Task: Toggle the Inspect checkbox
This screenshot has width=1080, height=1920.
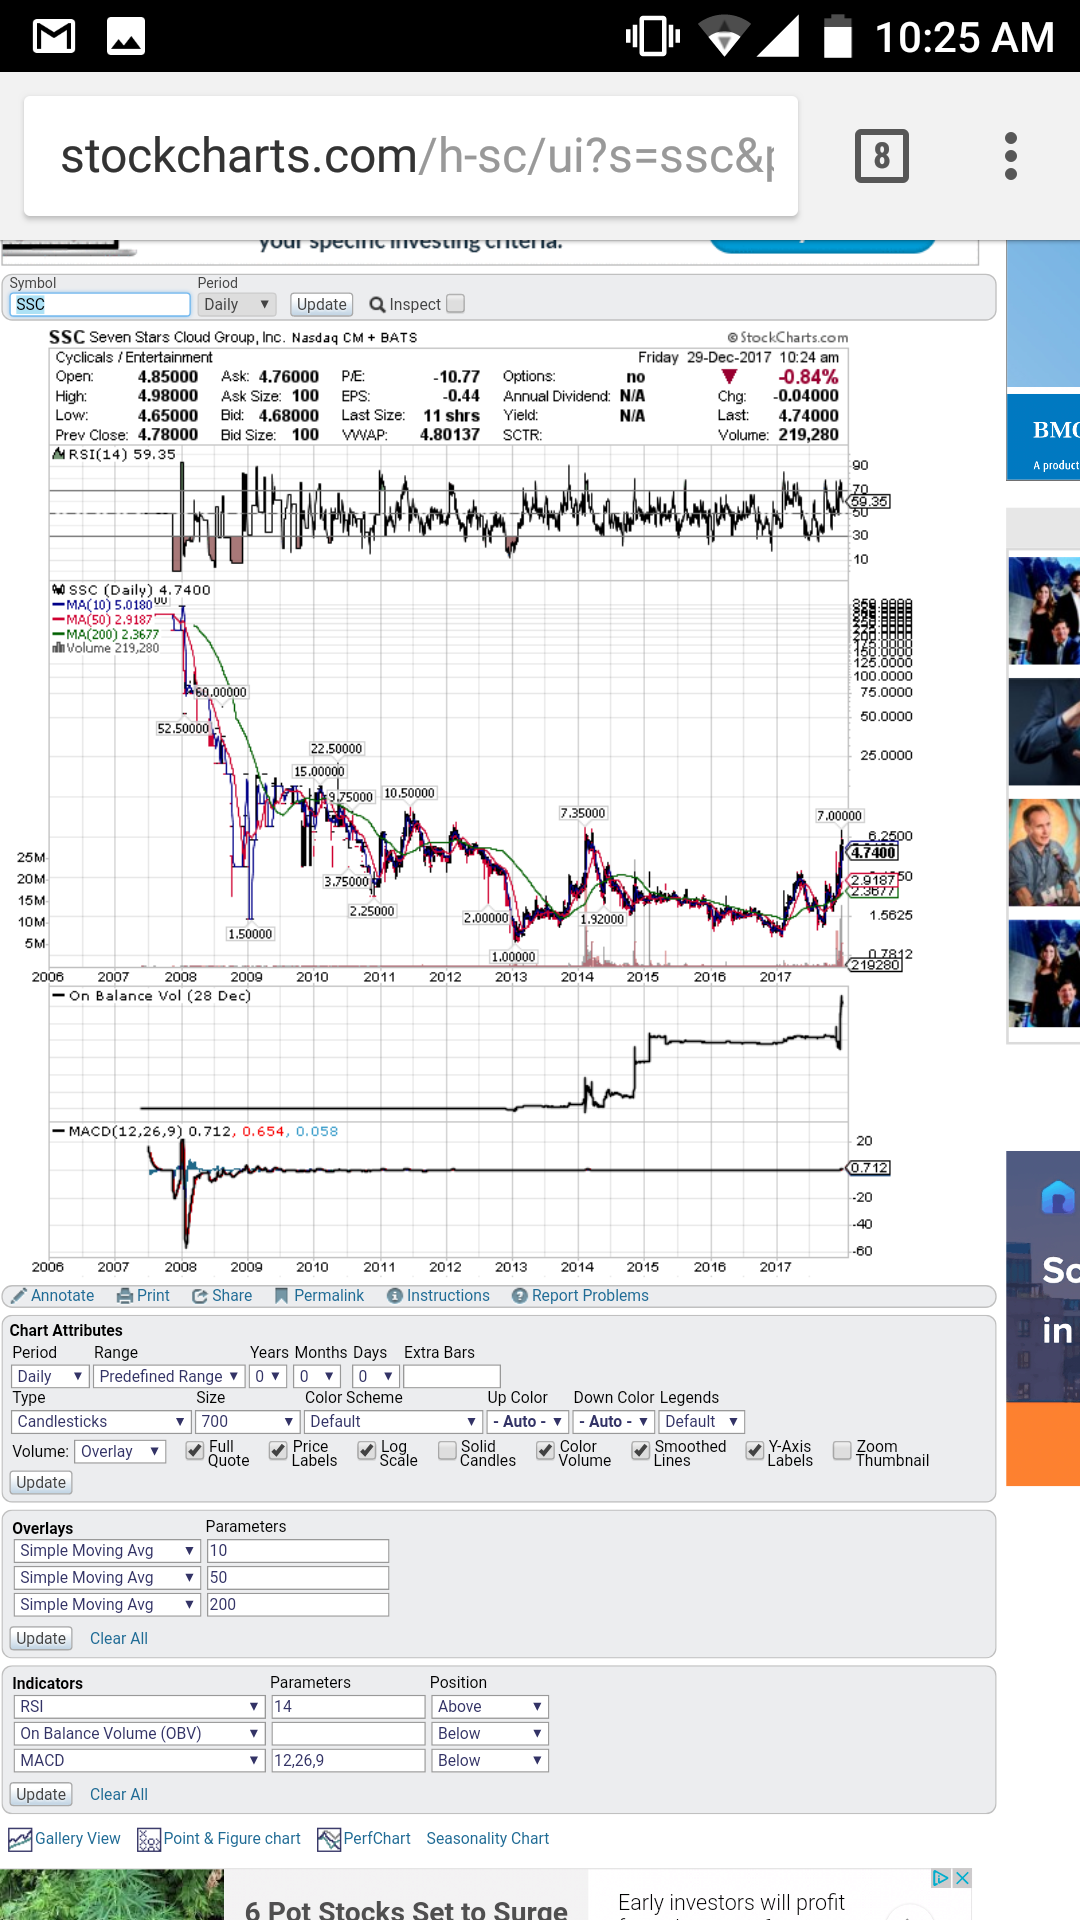Action: click(x=456, y=304)
